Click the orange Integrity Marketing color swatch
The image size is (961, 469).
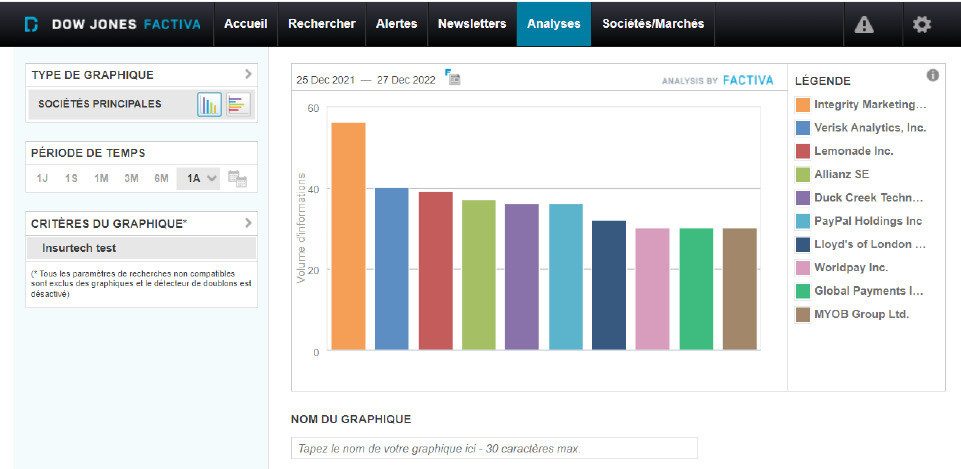tap(802, 104)
